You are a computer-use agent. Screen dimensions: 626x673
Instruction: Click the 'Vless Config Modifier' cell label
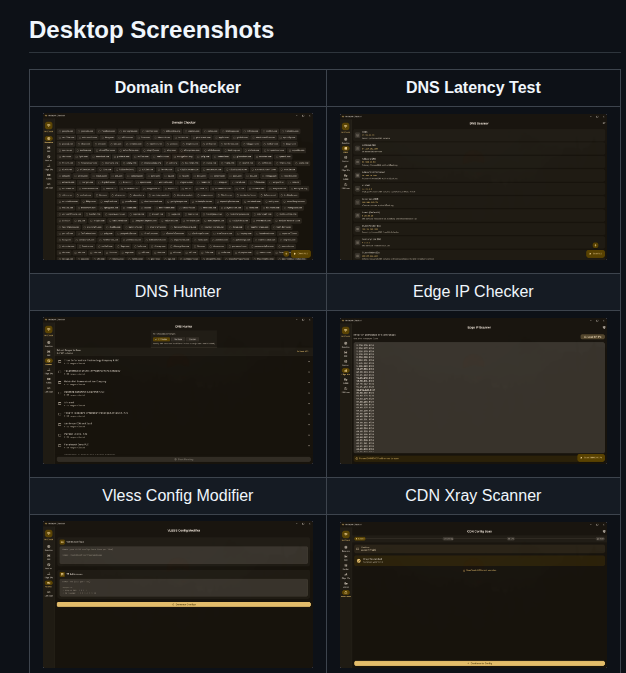point(178,495)
